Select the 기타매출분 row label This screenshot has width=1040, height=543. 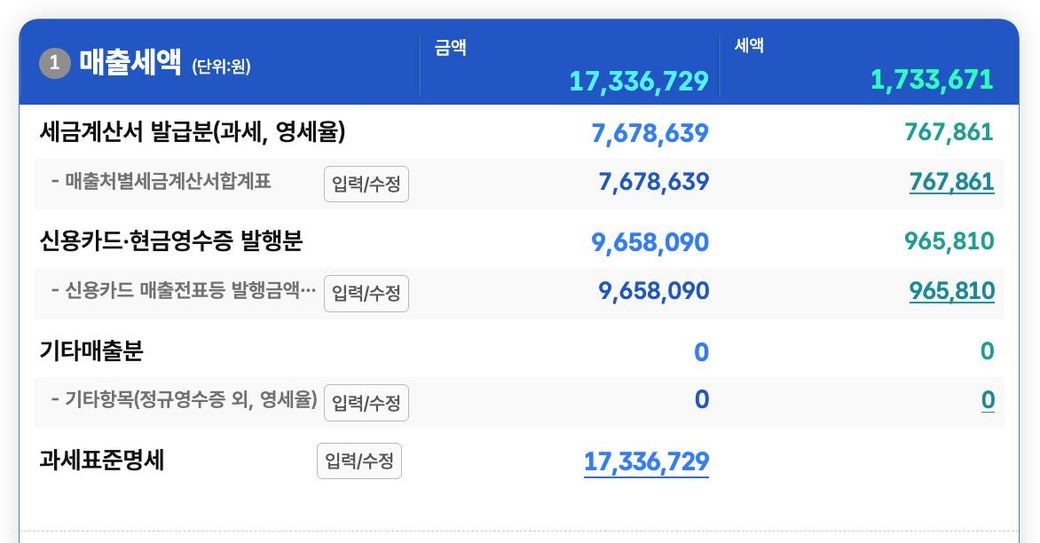click(91, 351)
